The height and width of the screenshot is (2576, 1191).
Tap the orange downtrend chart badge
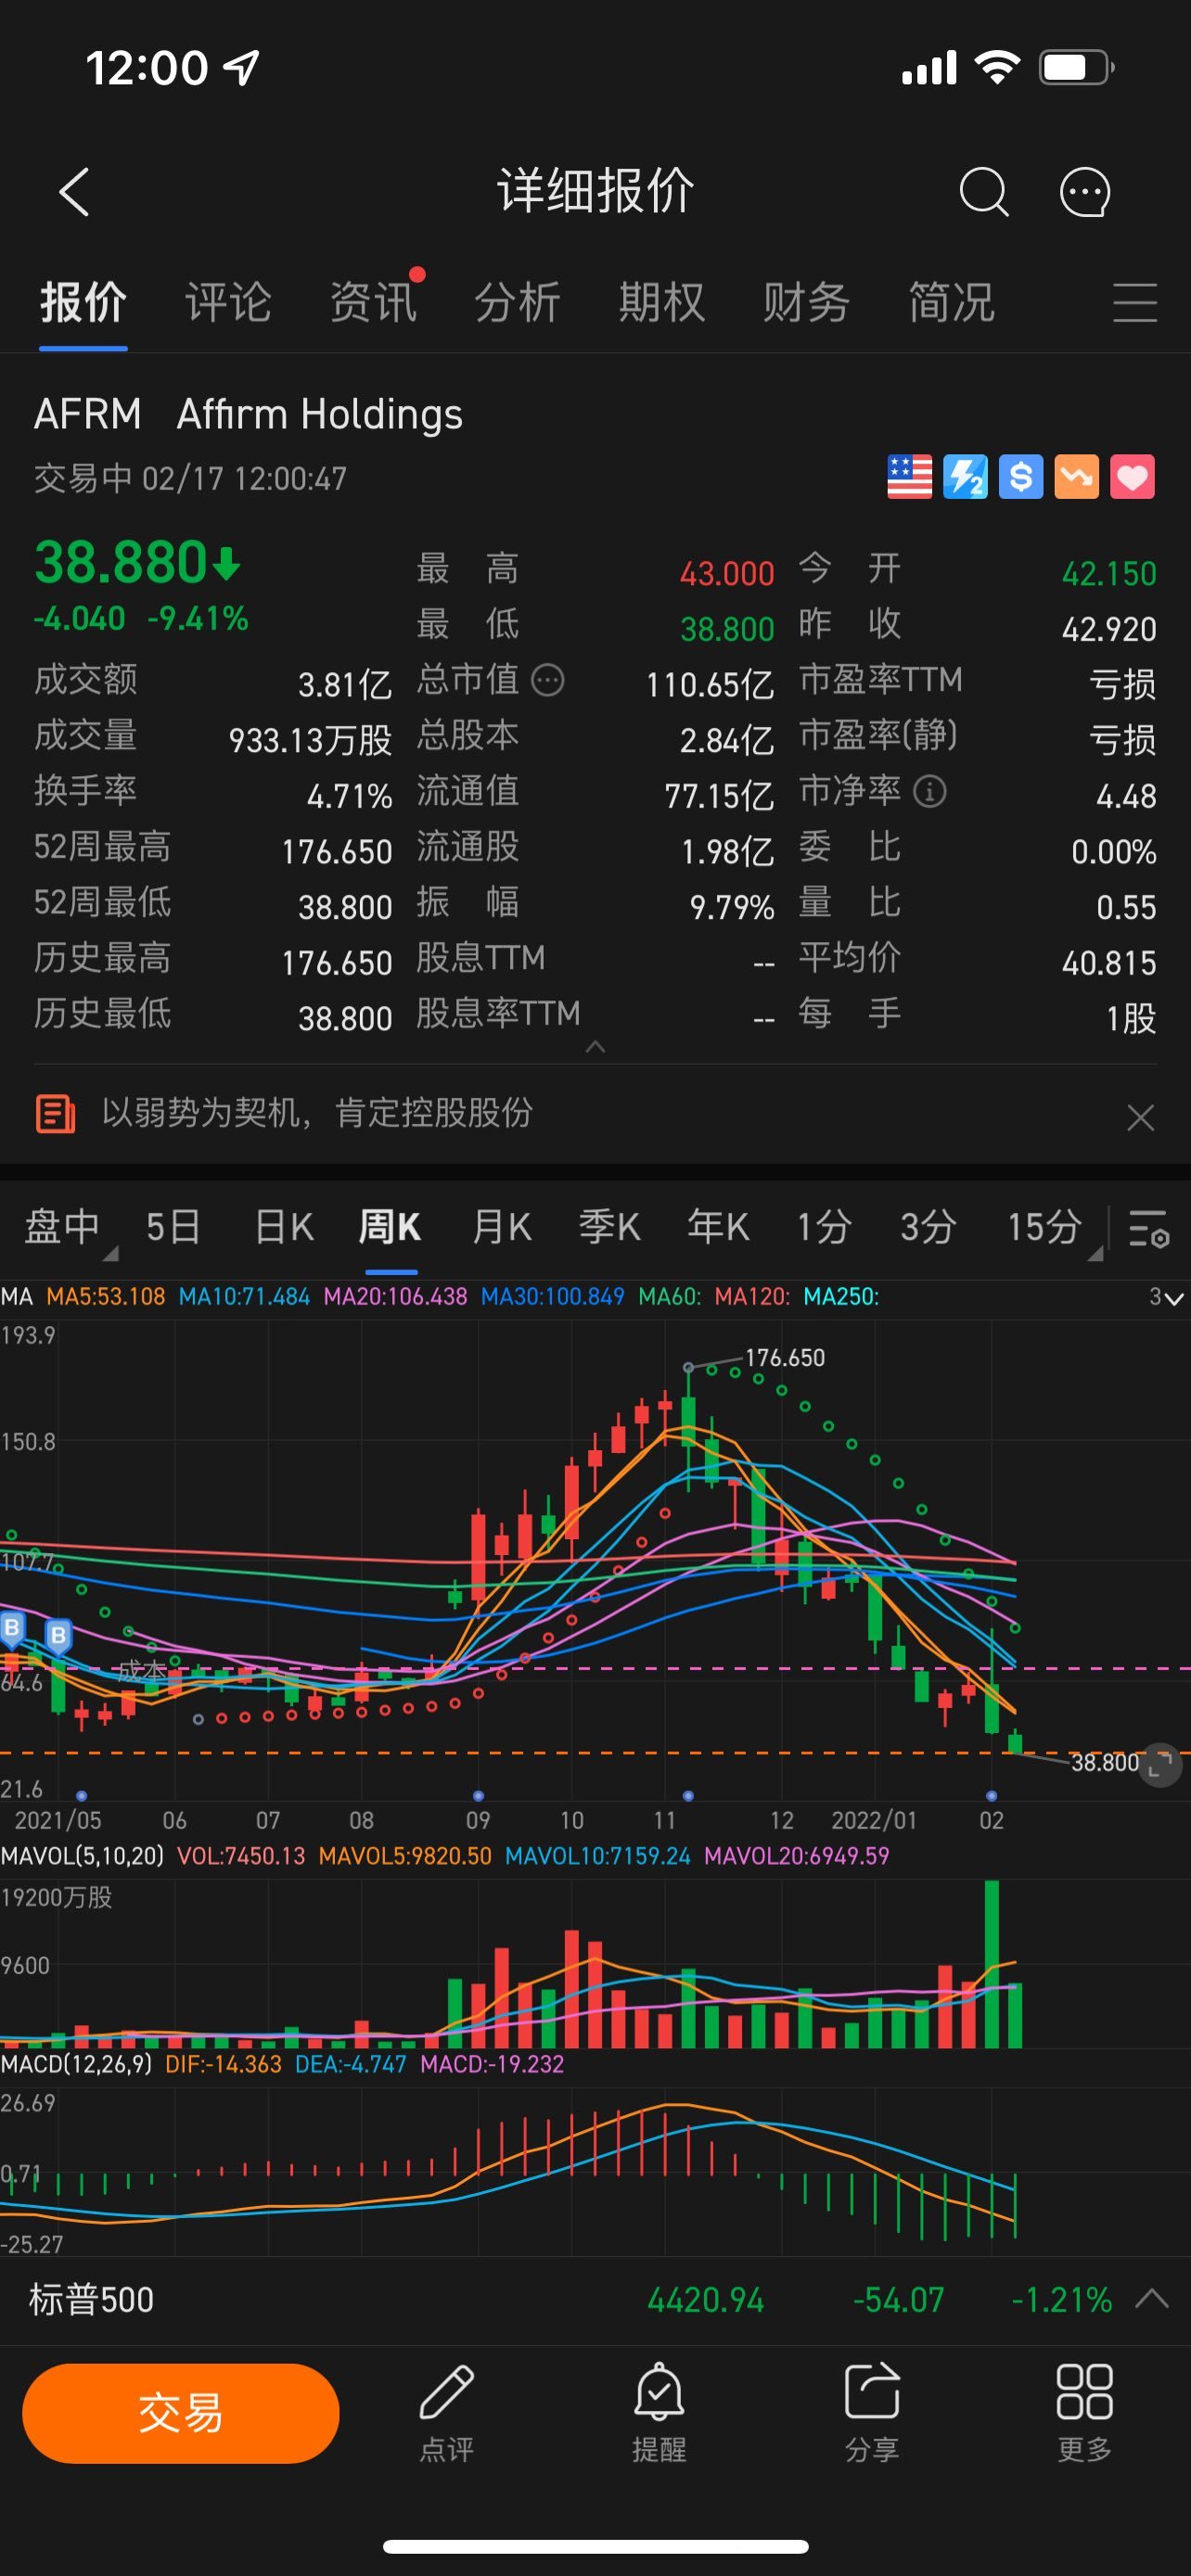(x=1076, y=476)
